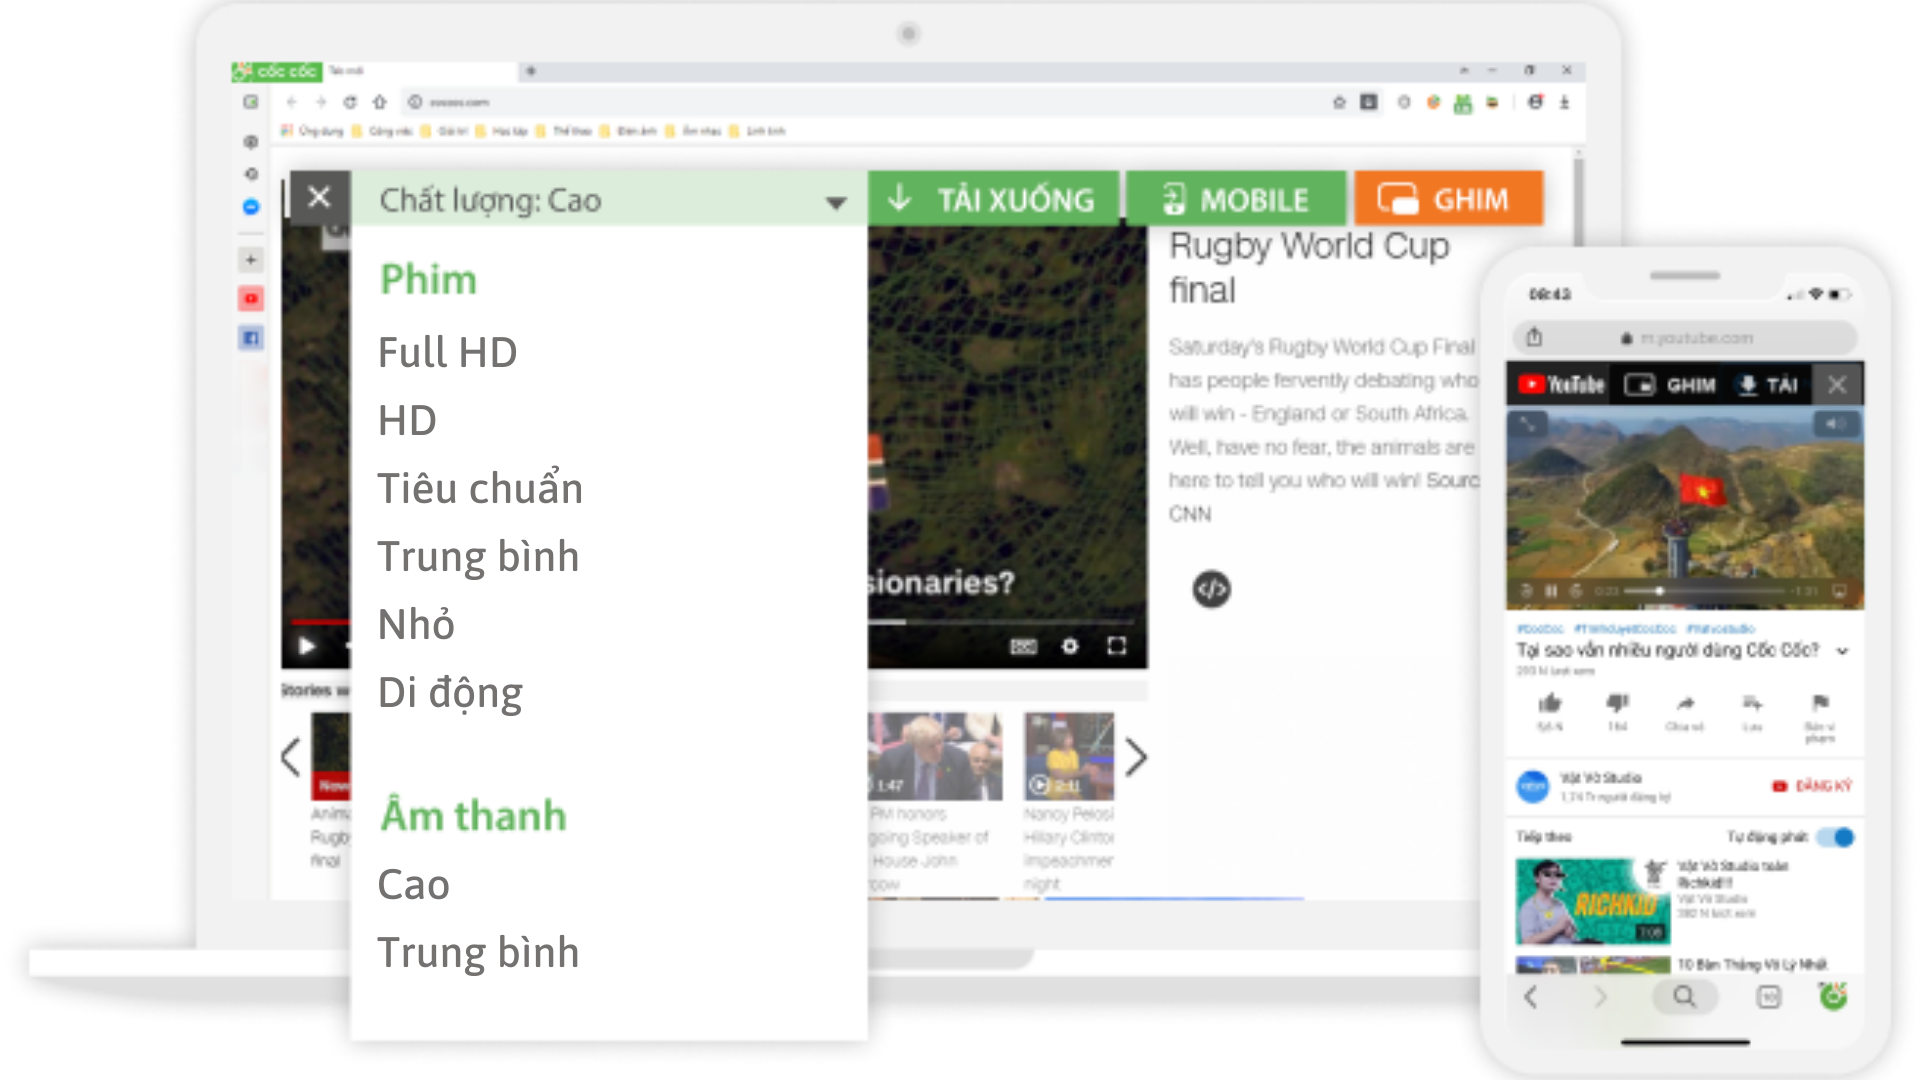Image resolution: width=1920 pixels, height=1080 pixels.
Task: Expand the video description chevron on phone
Action: tap(1843, 650)
